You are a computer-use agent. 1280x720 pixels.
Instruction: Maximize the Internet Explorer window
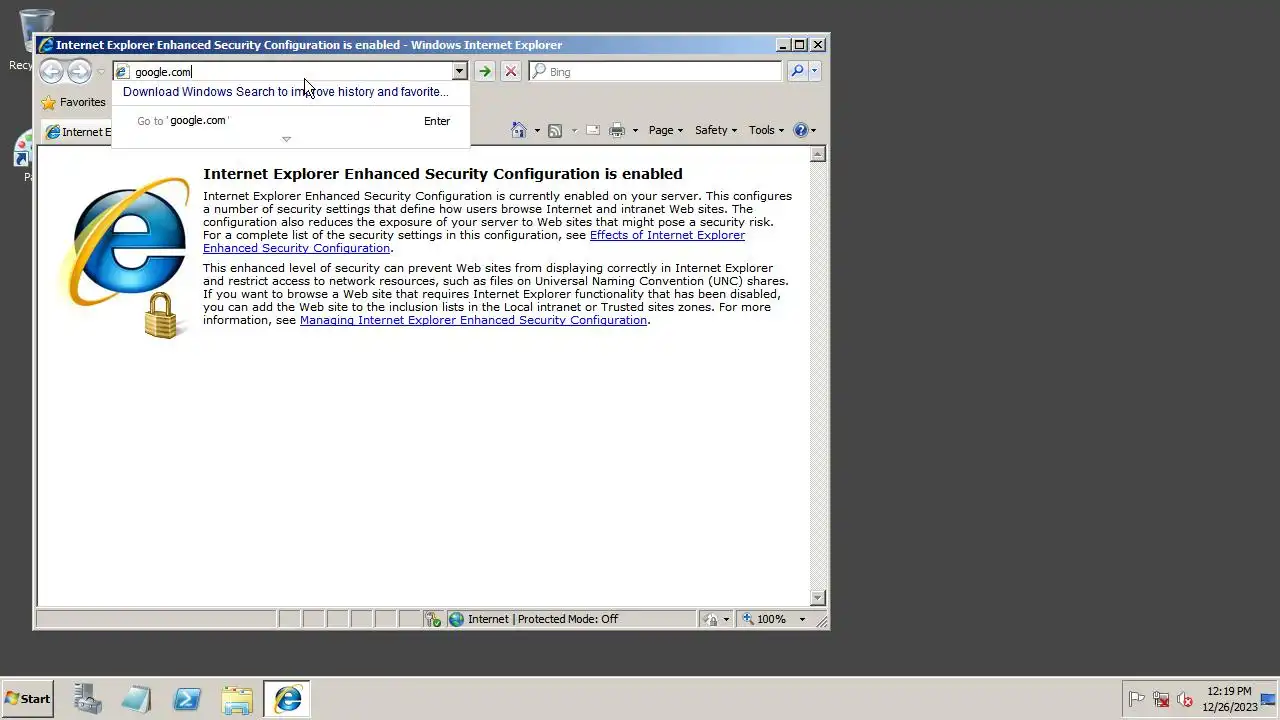pyautogui.click(x=800, y=45)
